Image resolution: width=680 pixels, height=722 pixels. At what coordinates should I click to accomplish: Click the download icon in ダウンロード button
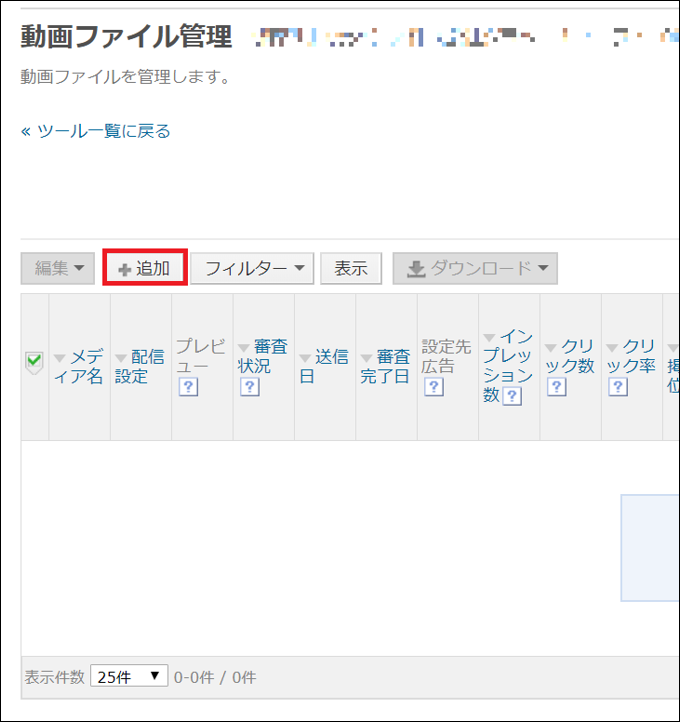[416, 269]
